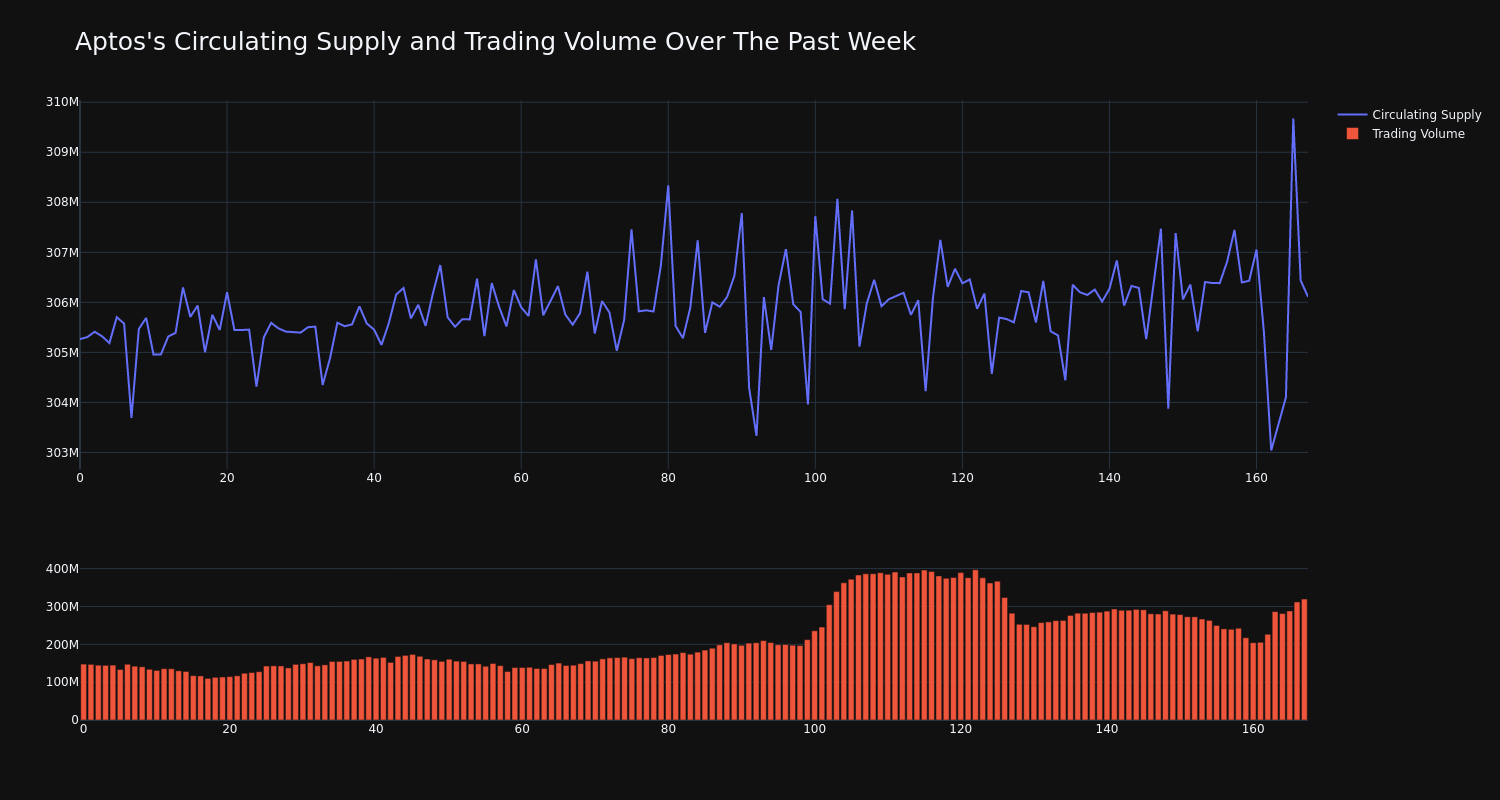Viewport: 1500px width, 800px height.
Task: Click x-axis label 160 under volume chart
Action: (1253, 729)
